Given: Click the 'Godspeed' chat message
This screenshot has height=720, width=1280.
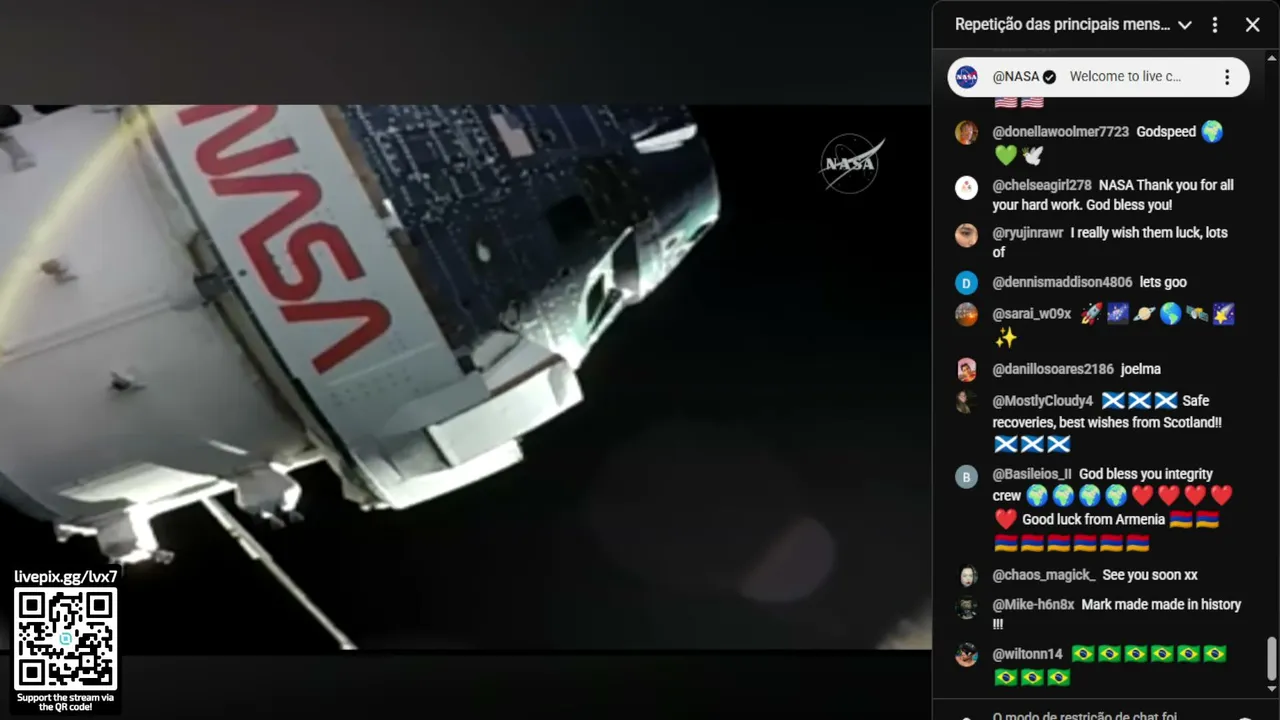Looking at the screenshot, I should [1167, 132].
